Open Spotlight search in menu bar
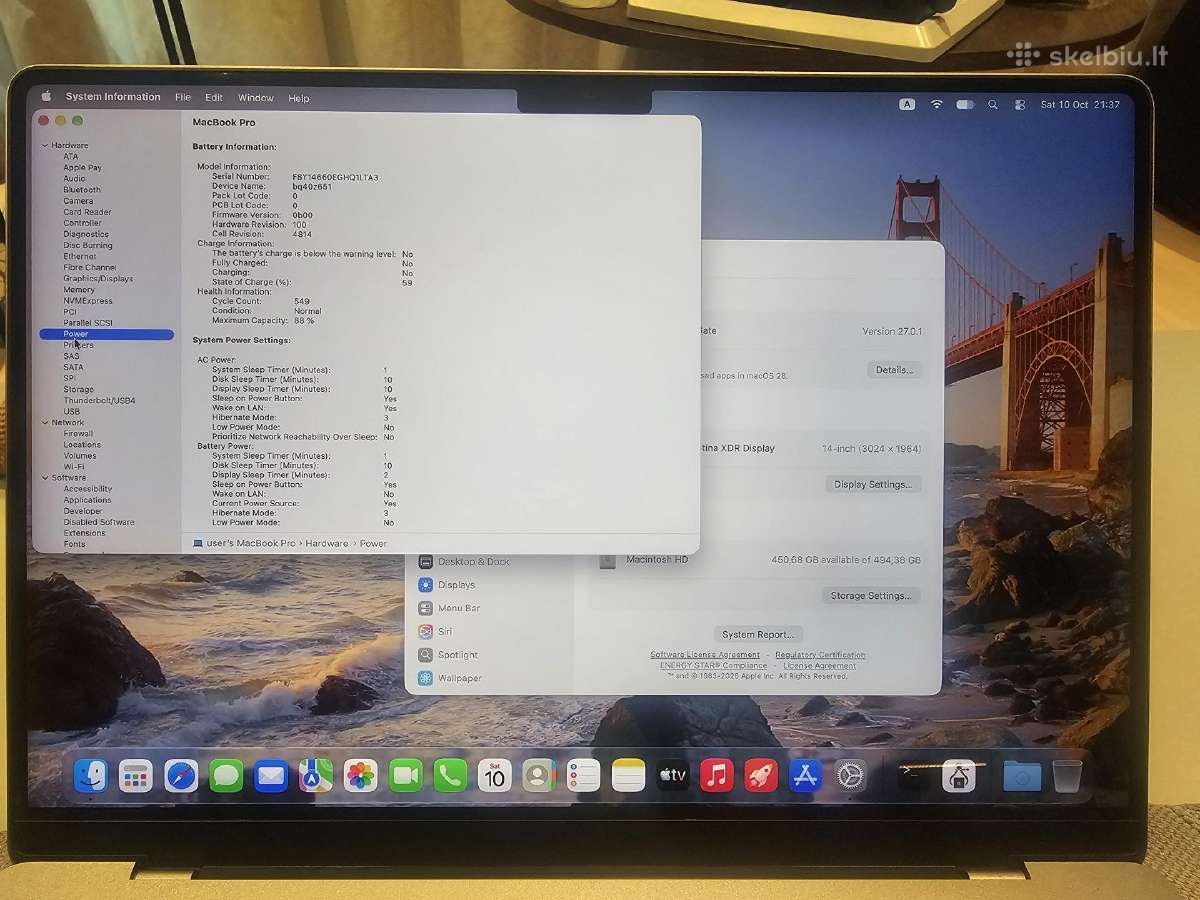Image resolution: width=1200 pixels, height=900 pixels. [x=993, y=104]
